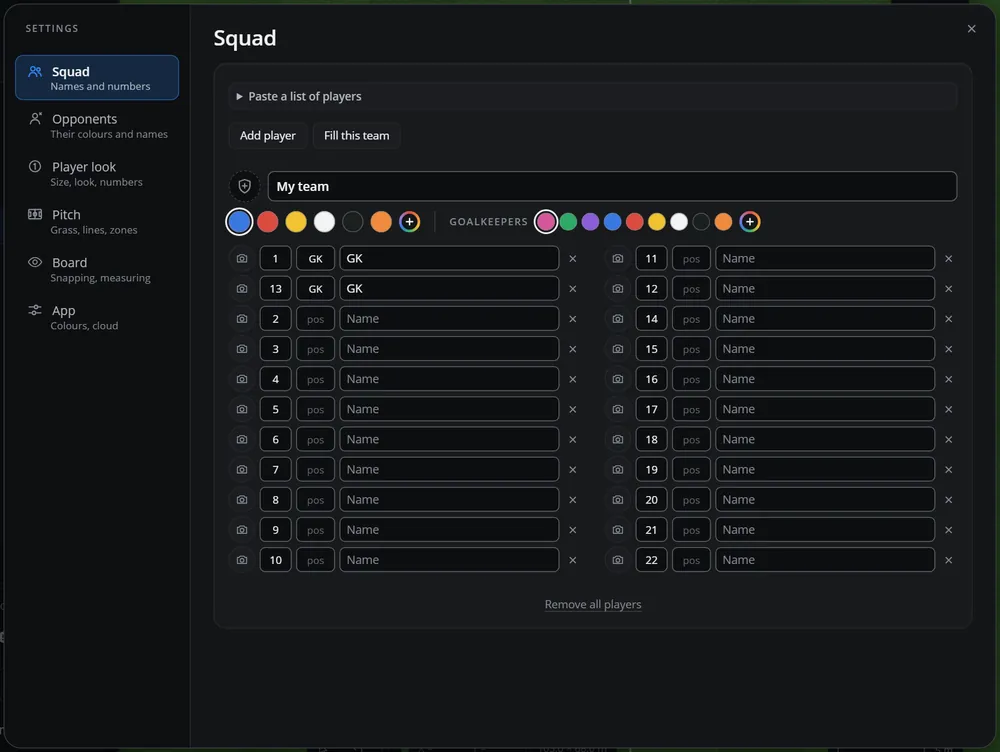Select the yellow team colour swatch

pos(296,222)
